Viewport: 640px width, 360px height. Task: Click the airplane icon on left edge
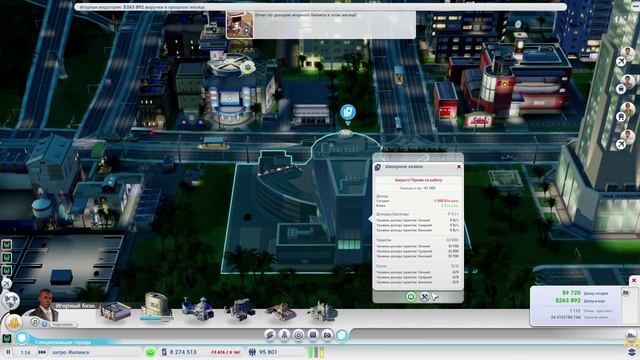pyautogui.click(x=6, y=283)
